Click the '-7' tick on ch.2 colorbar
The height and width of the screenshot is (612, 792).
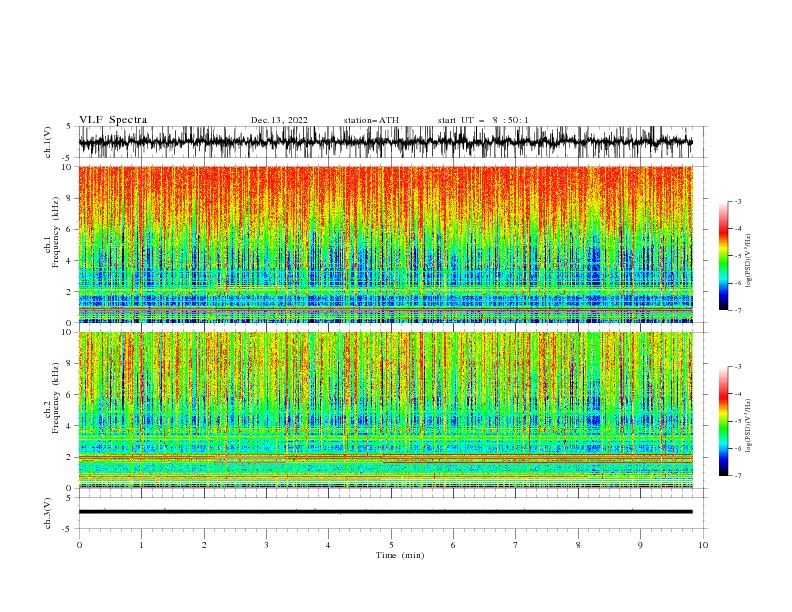click(737, 476)
